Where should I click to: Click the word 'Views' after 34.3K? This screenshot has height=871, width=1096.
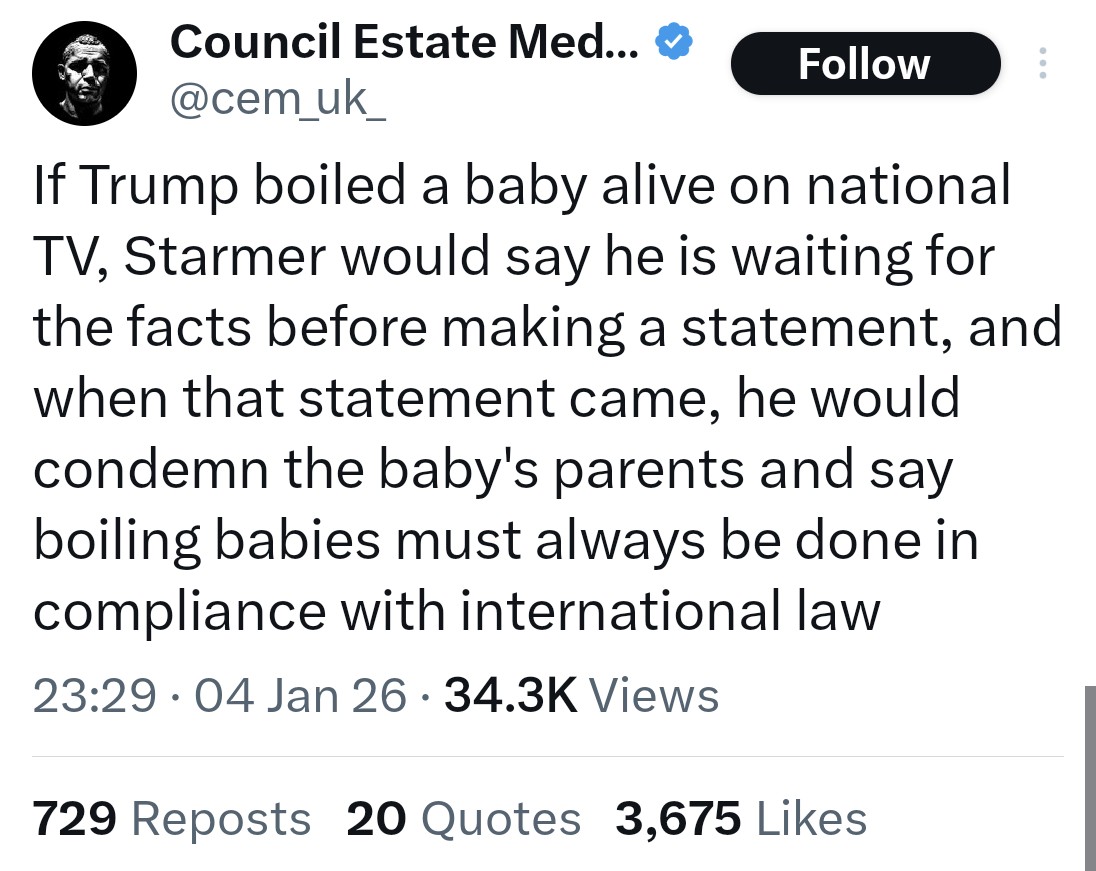pos(654,696)
